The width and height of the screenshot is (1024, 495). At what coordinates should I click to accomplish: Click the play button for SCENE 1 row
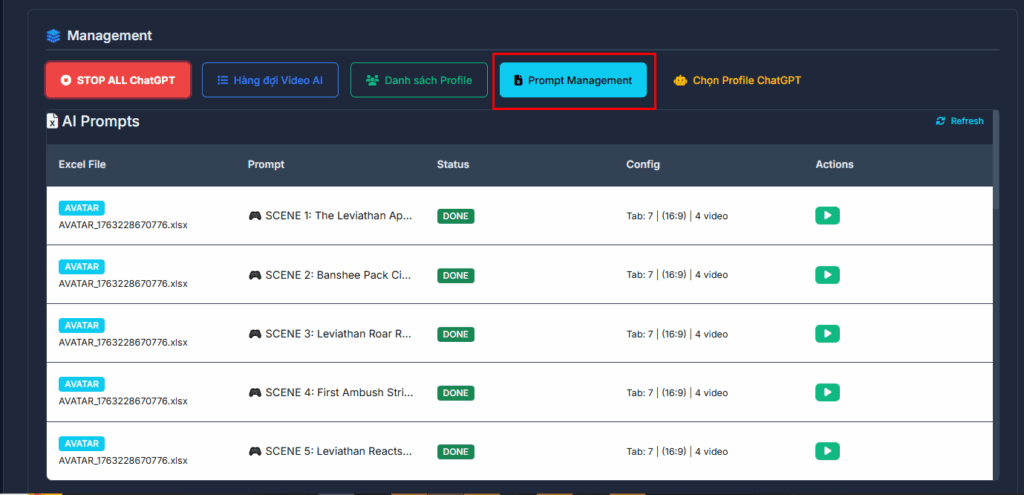click(x=827, y=216)
